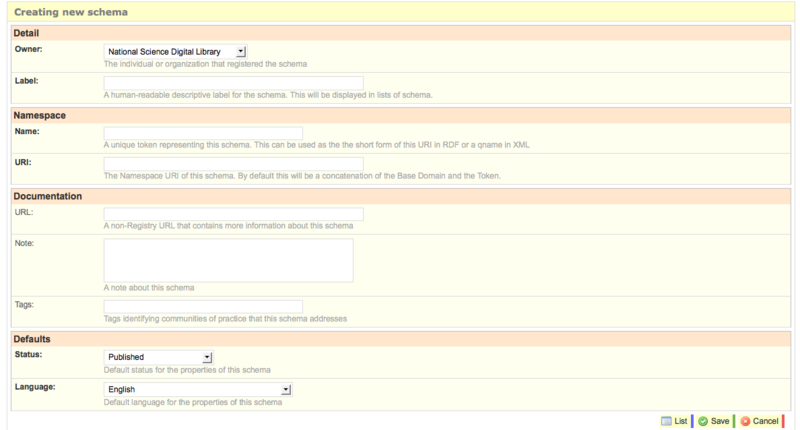Click the 'Language:' field label
The image size is (800, 430).
35,387
